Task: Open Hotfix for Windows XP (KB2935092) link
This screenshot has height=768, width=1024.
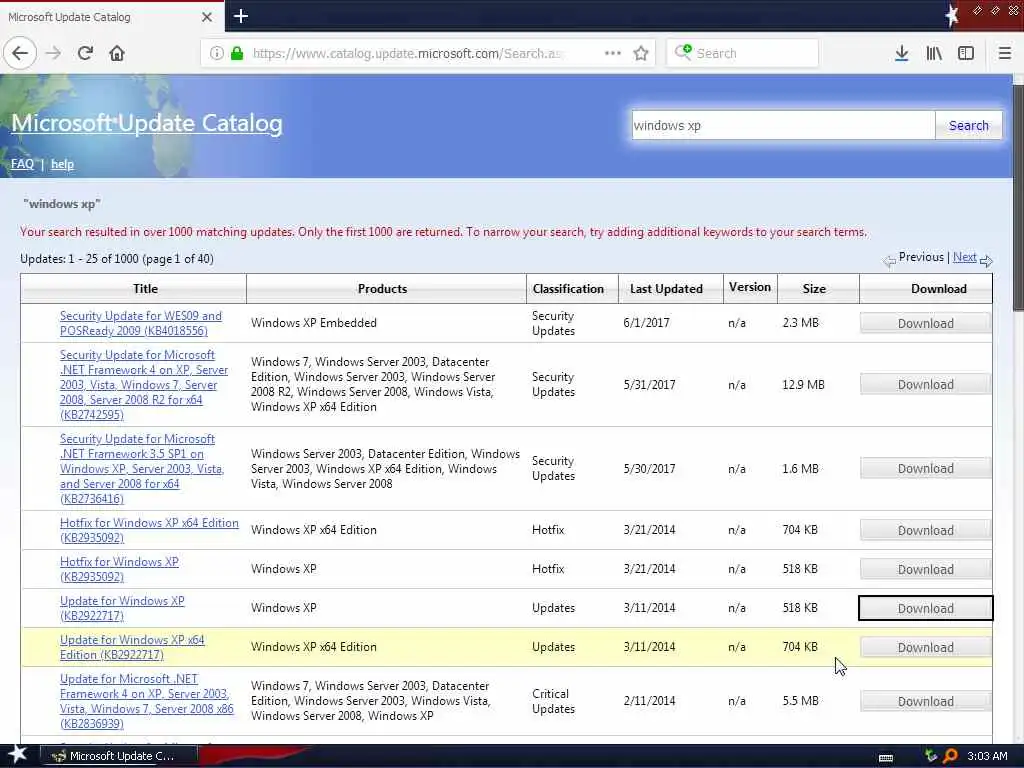Action: point(119,569)
